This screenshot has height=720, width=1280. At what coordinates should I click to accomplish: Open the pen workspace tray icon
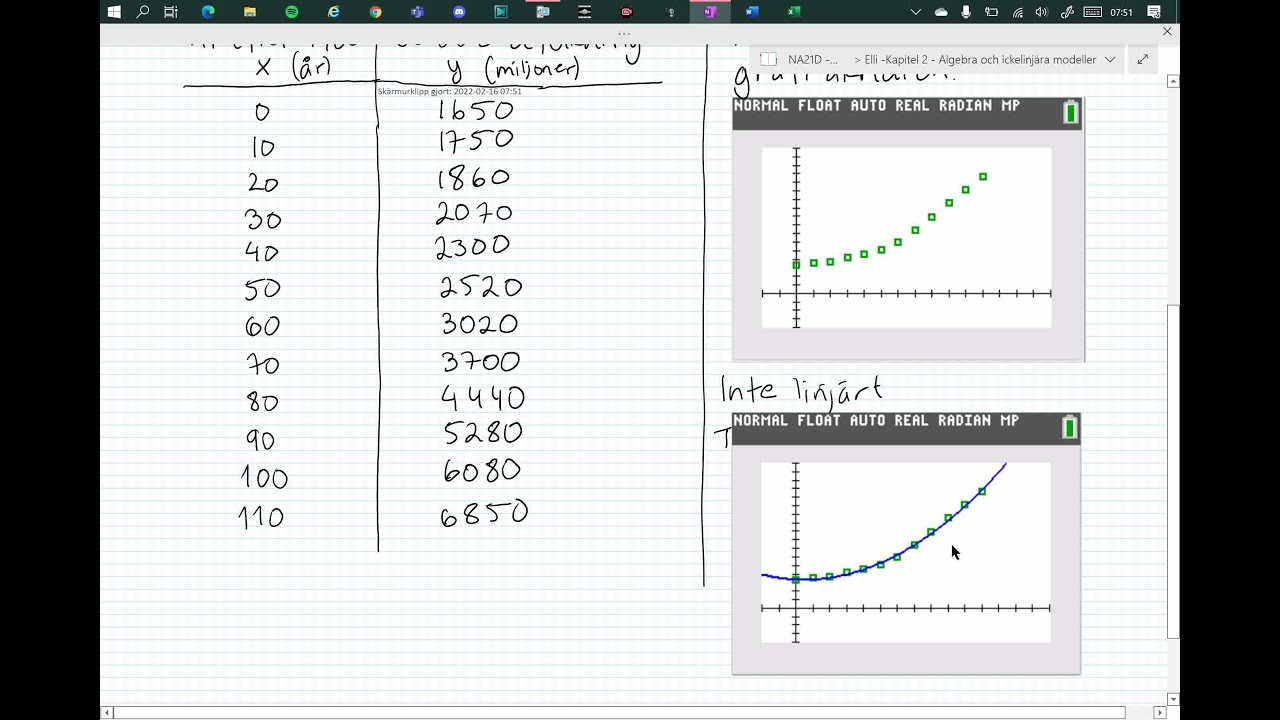coord(1067,12)
